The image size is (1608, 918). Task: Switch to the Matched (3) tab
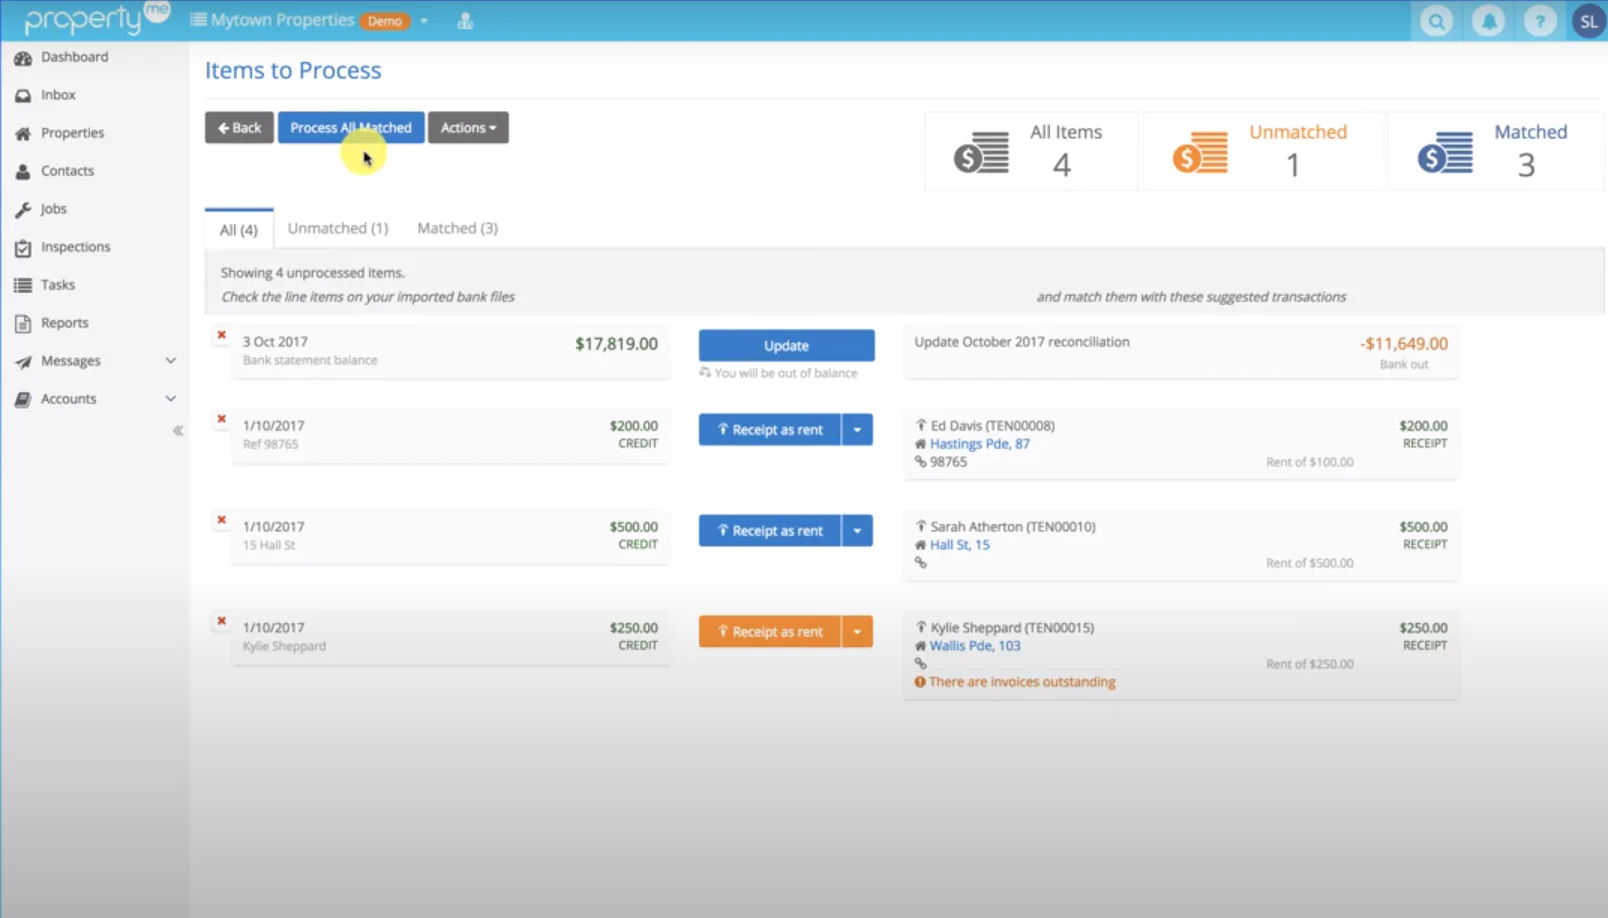pyautogui.click(x=458, y=229)
